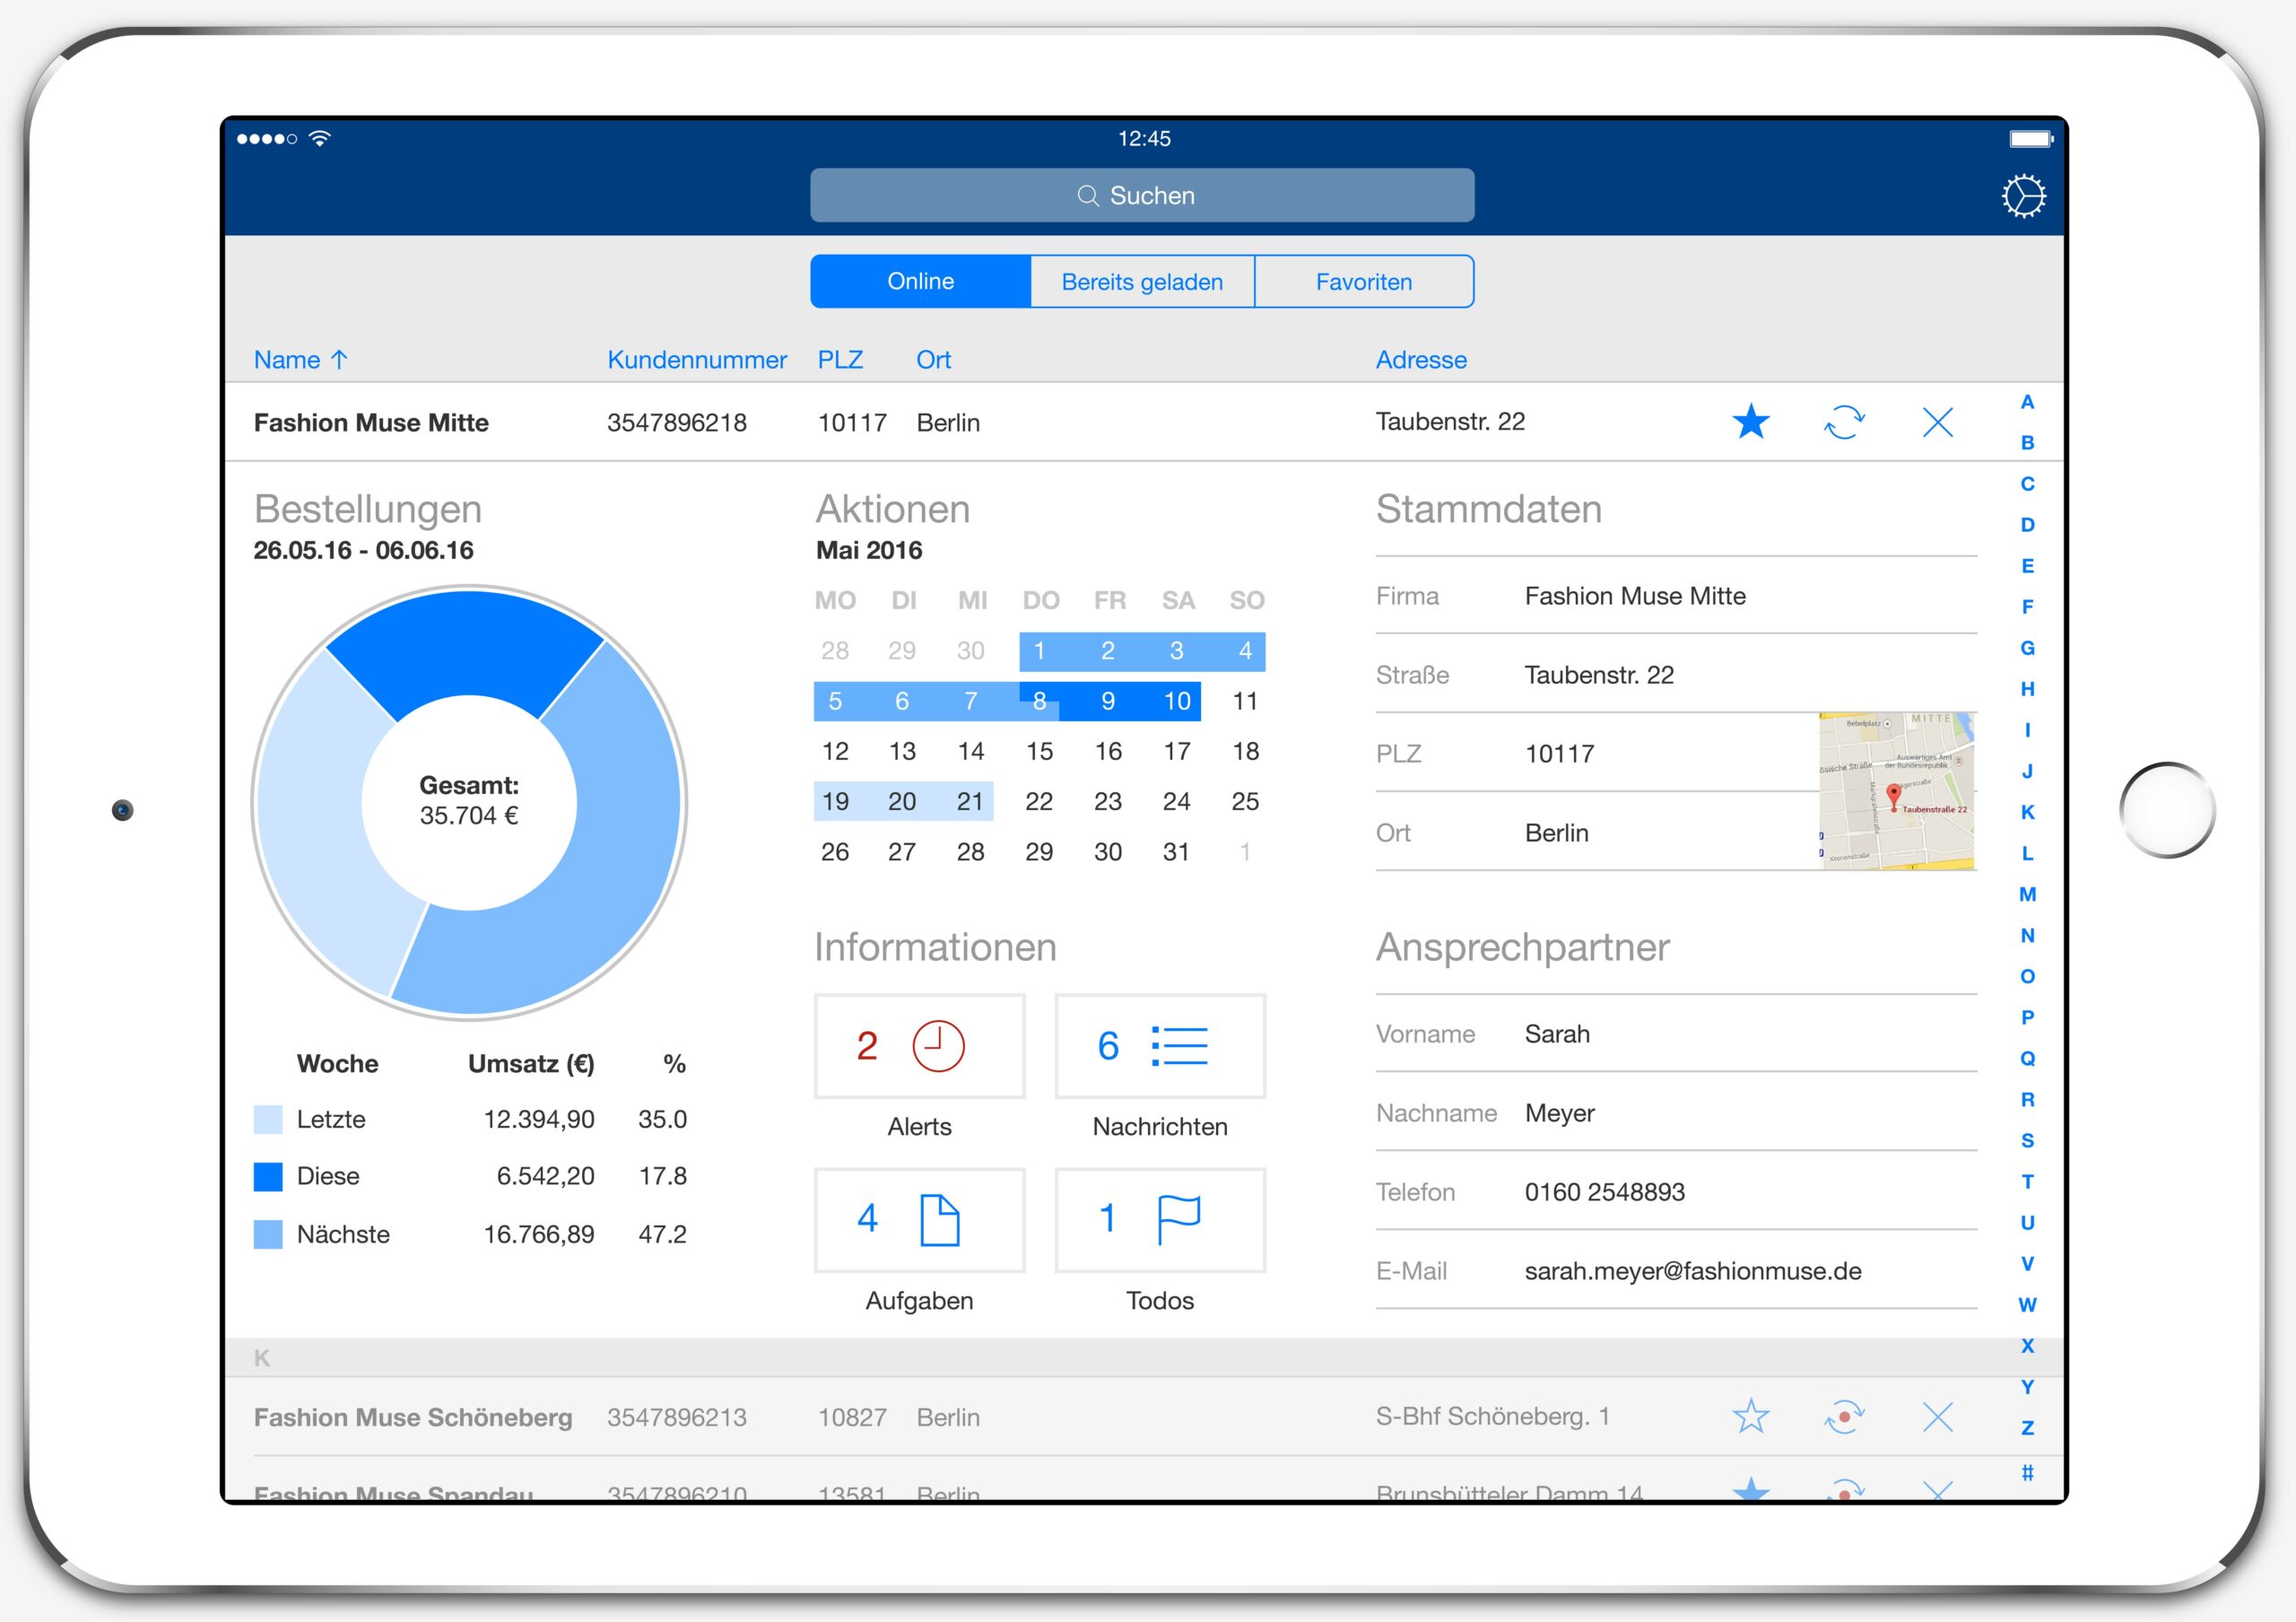Select the Online segment
Screen dimensions: 2296x1622
pos(920,282)
